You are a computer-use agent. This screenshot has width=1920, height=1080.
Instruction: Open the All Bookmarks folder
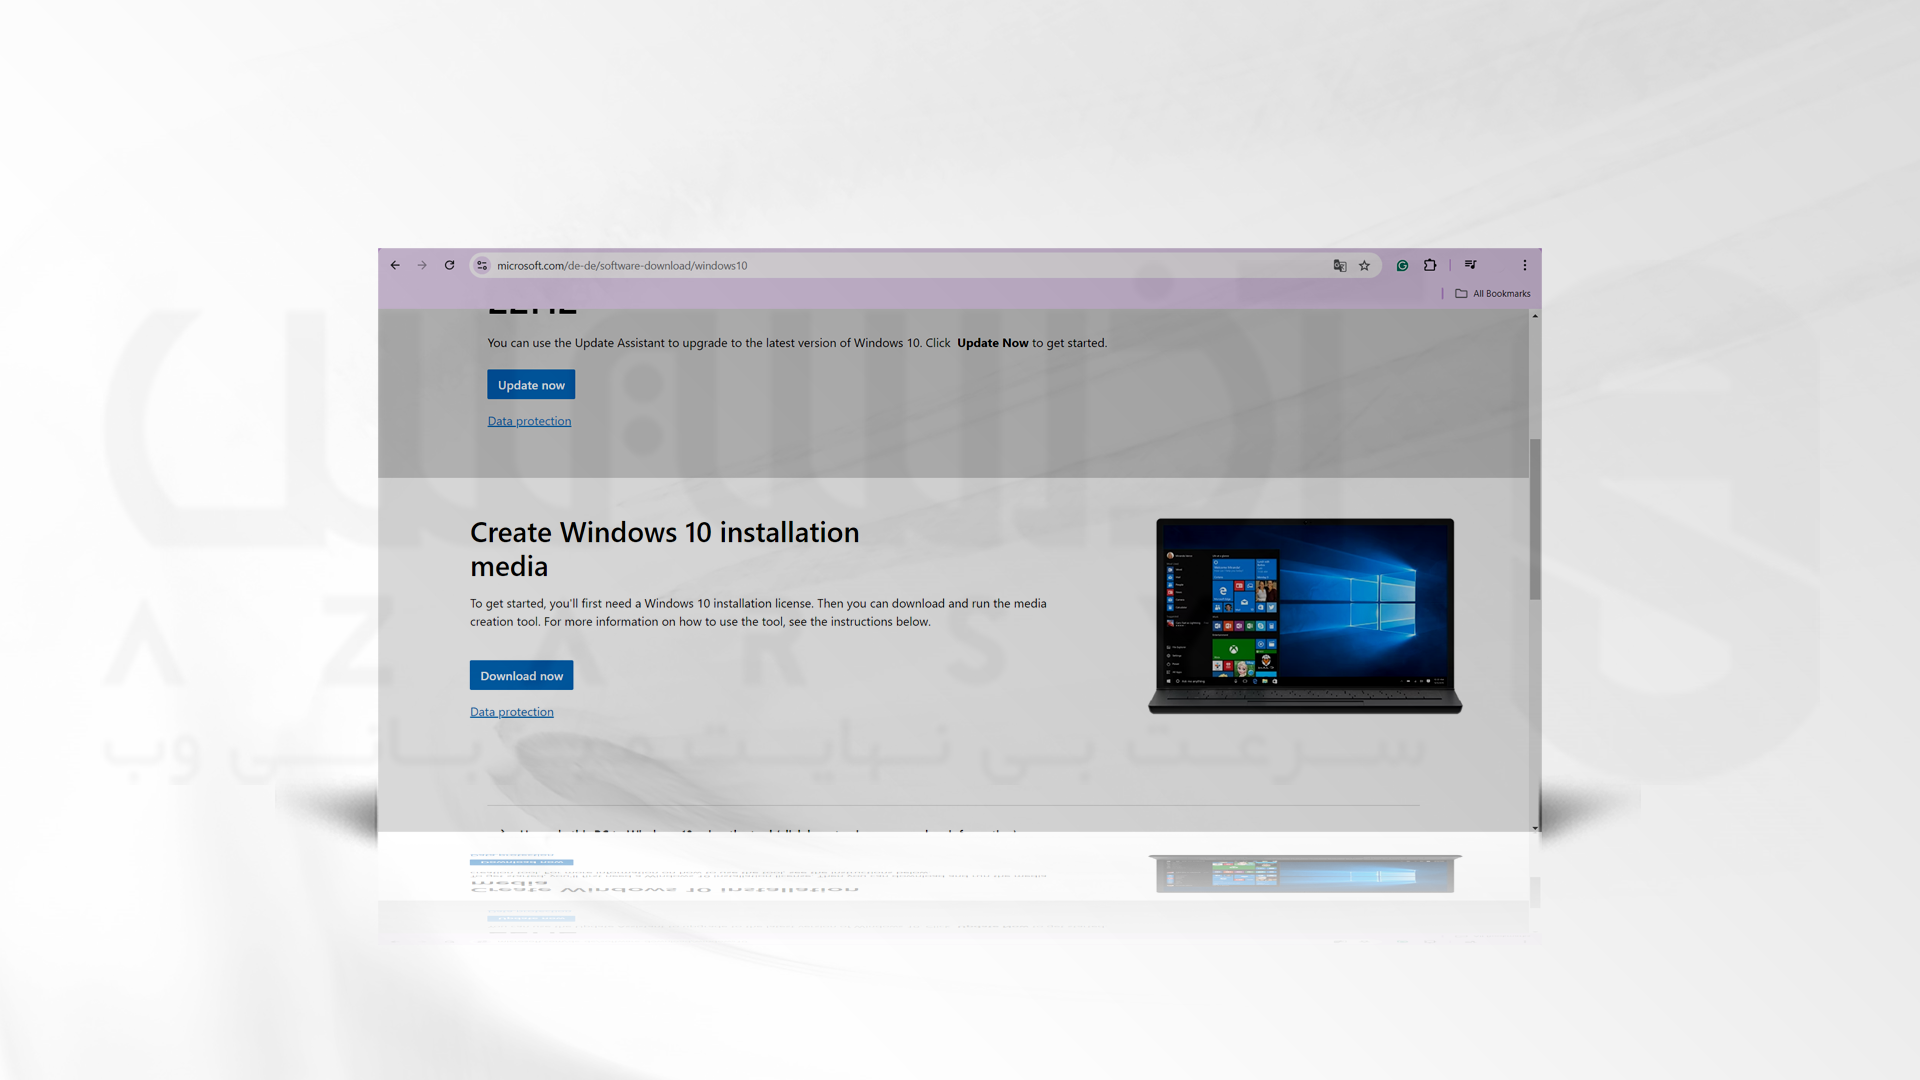(1493, 293)
